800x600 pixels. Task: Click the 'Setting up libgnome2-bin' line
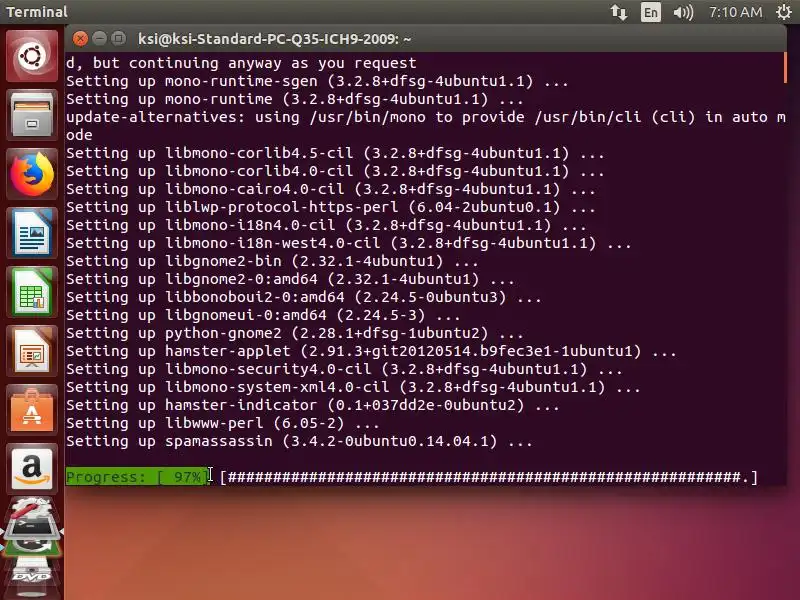click(272, 262)
